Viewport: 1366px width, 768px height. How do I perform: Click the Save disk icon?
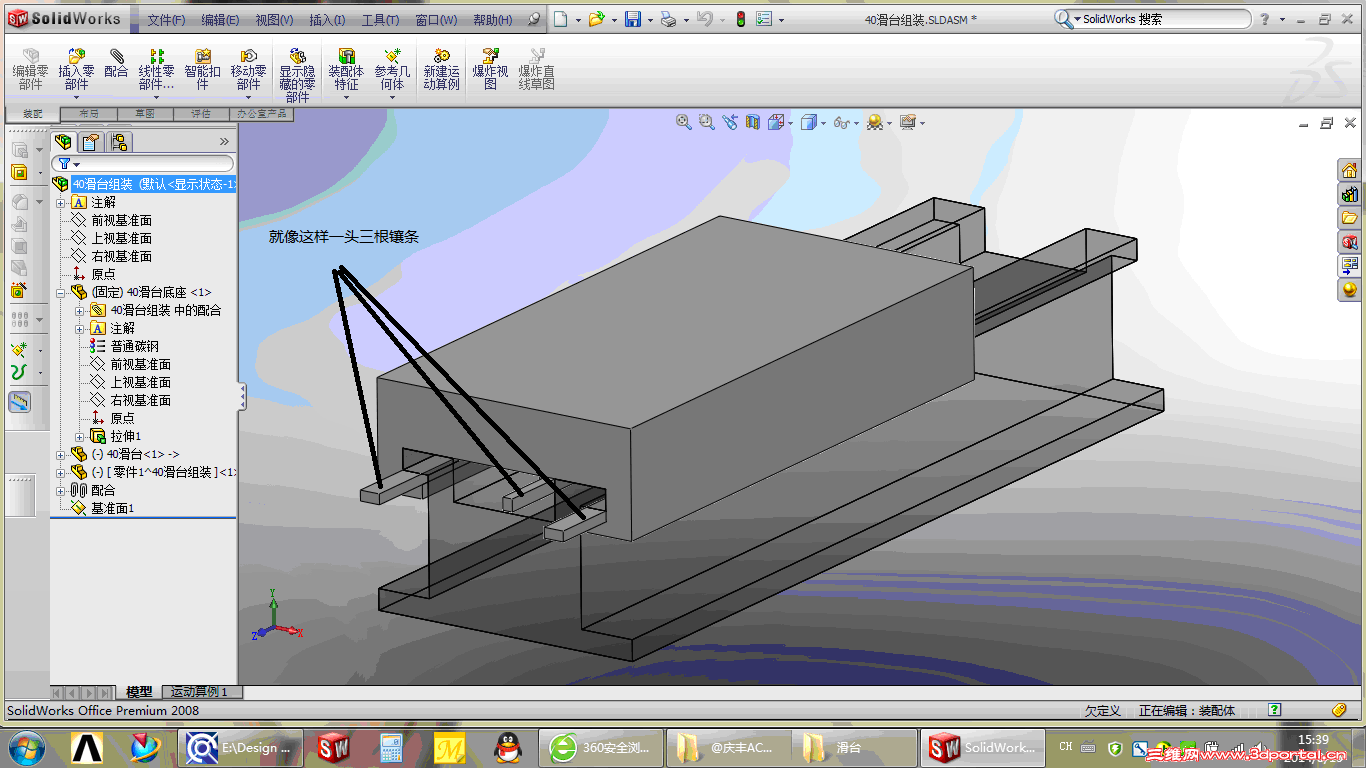[x=633, y=19]
